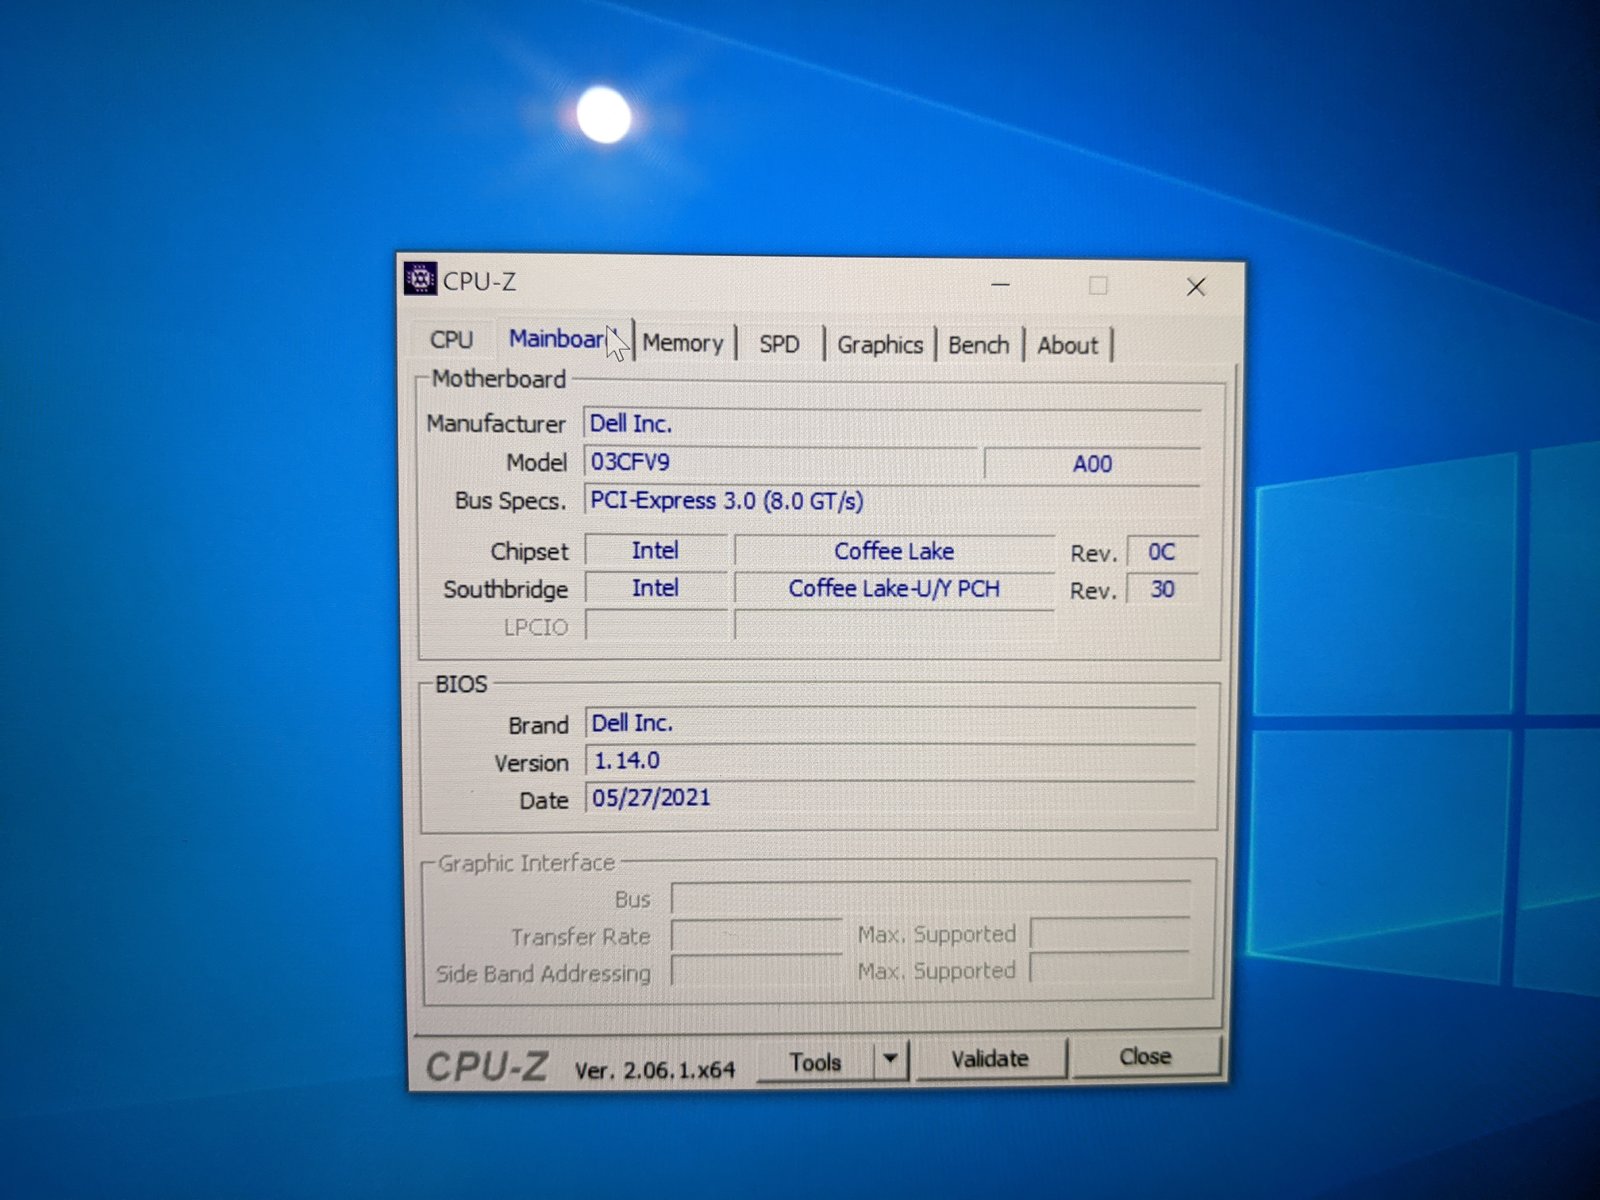The width and height of the screenshot is (1600, 1200).
Task: Click the Validate button
Action: 990,1059
